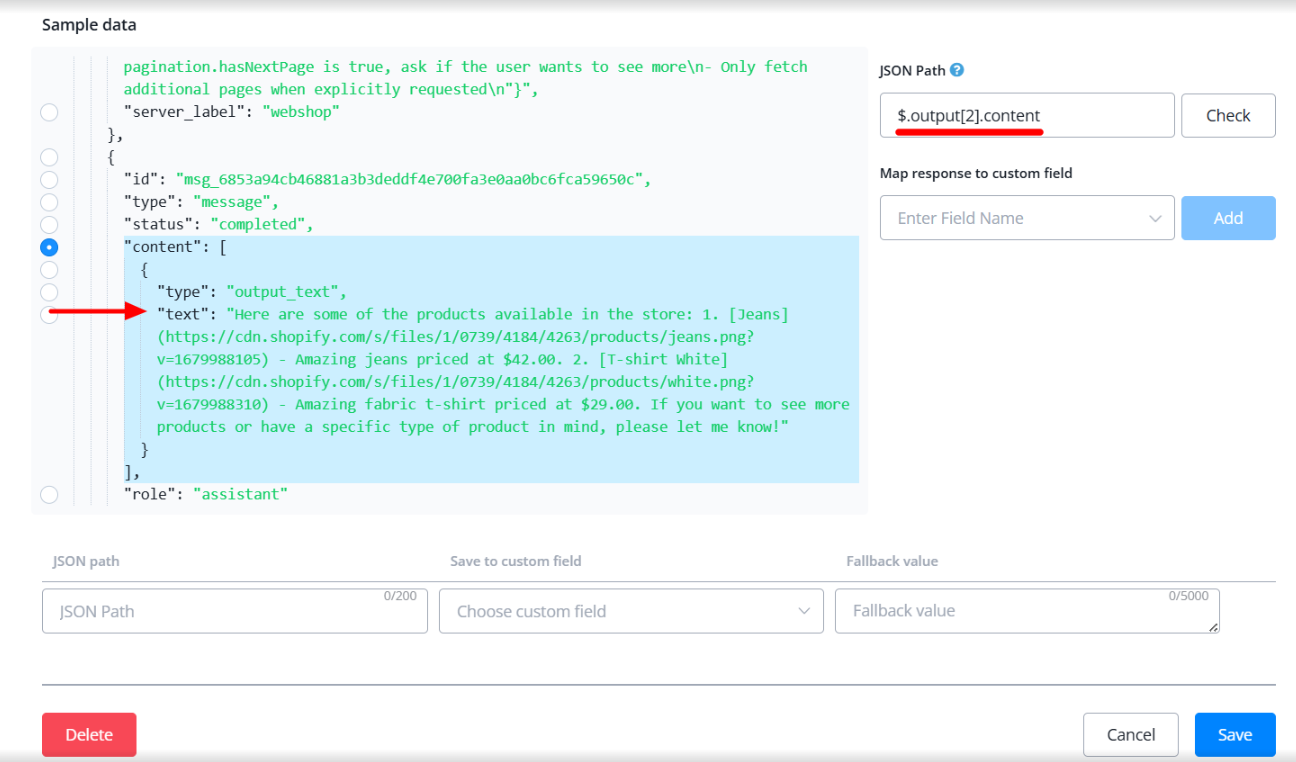Select the radio button beside "status": "completed"
1296x762 pixels.
click(x=49, y=225)
